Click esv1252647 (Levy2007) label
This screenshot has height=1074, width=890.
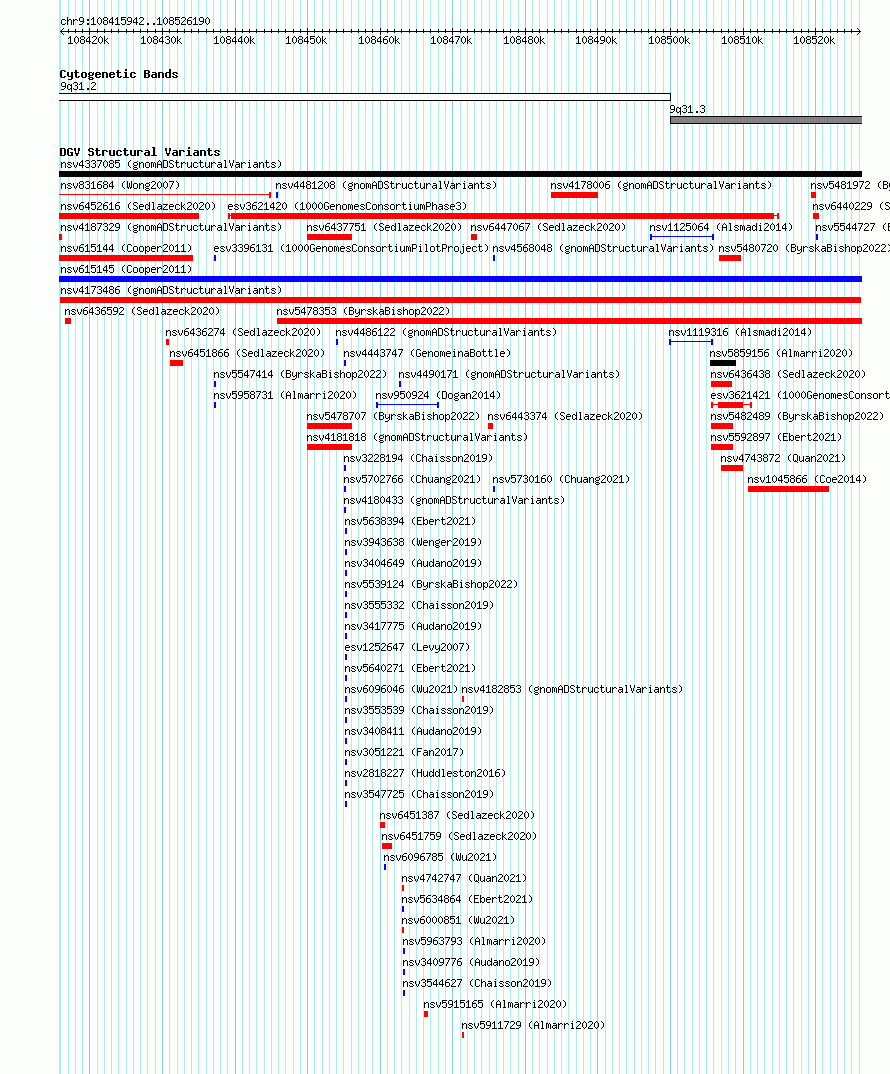point(407,648)
